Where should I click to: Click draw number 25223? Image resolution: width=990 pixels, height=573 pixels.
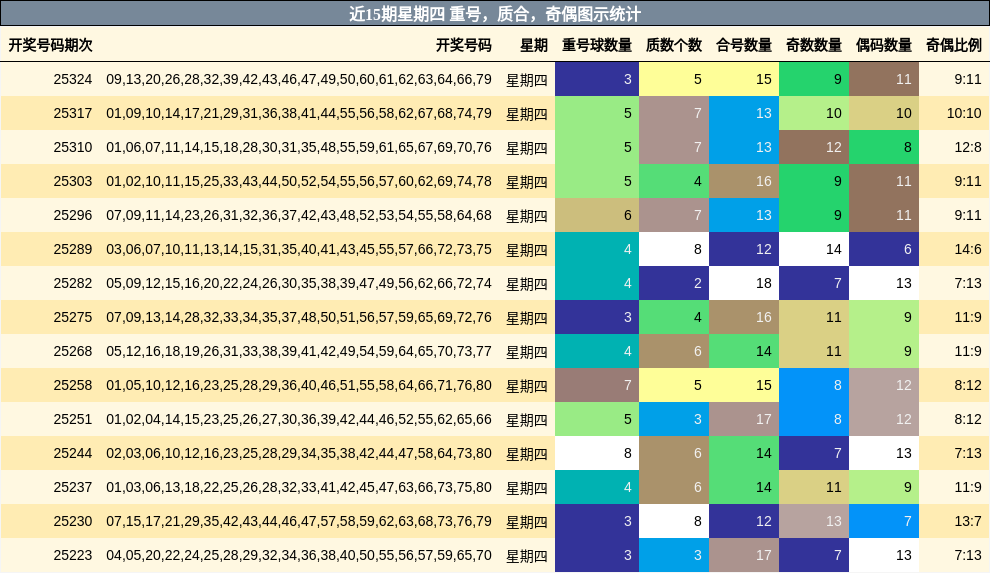(73, 555)
